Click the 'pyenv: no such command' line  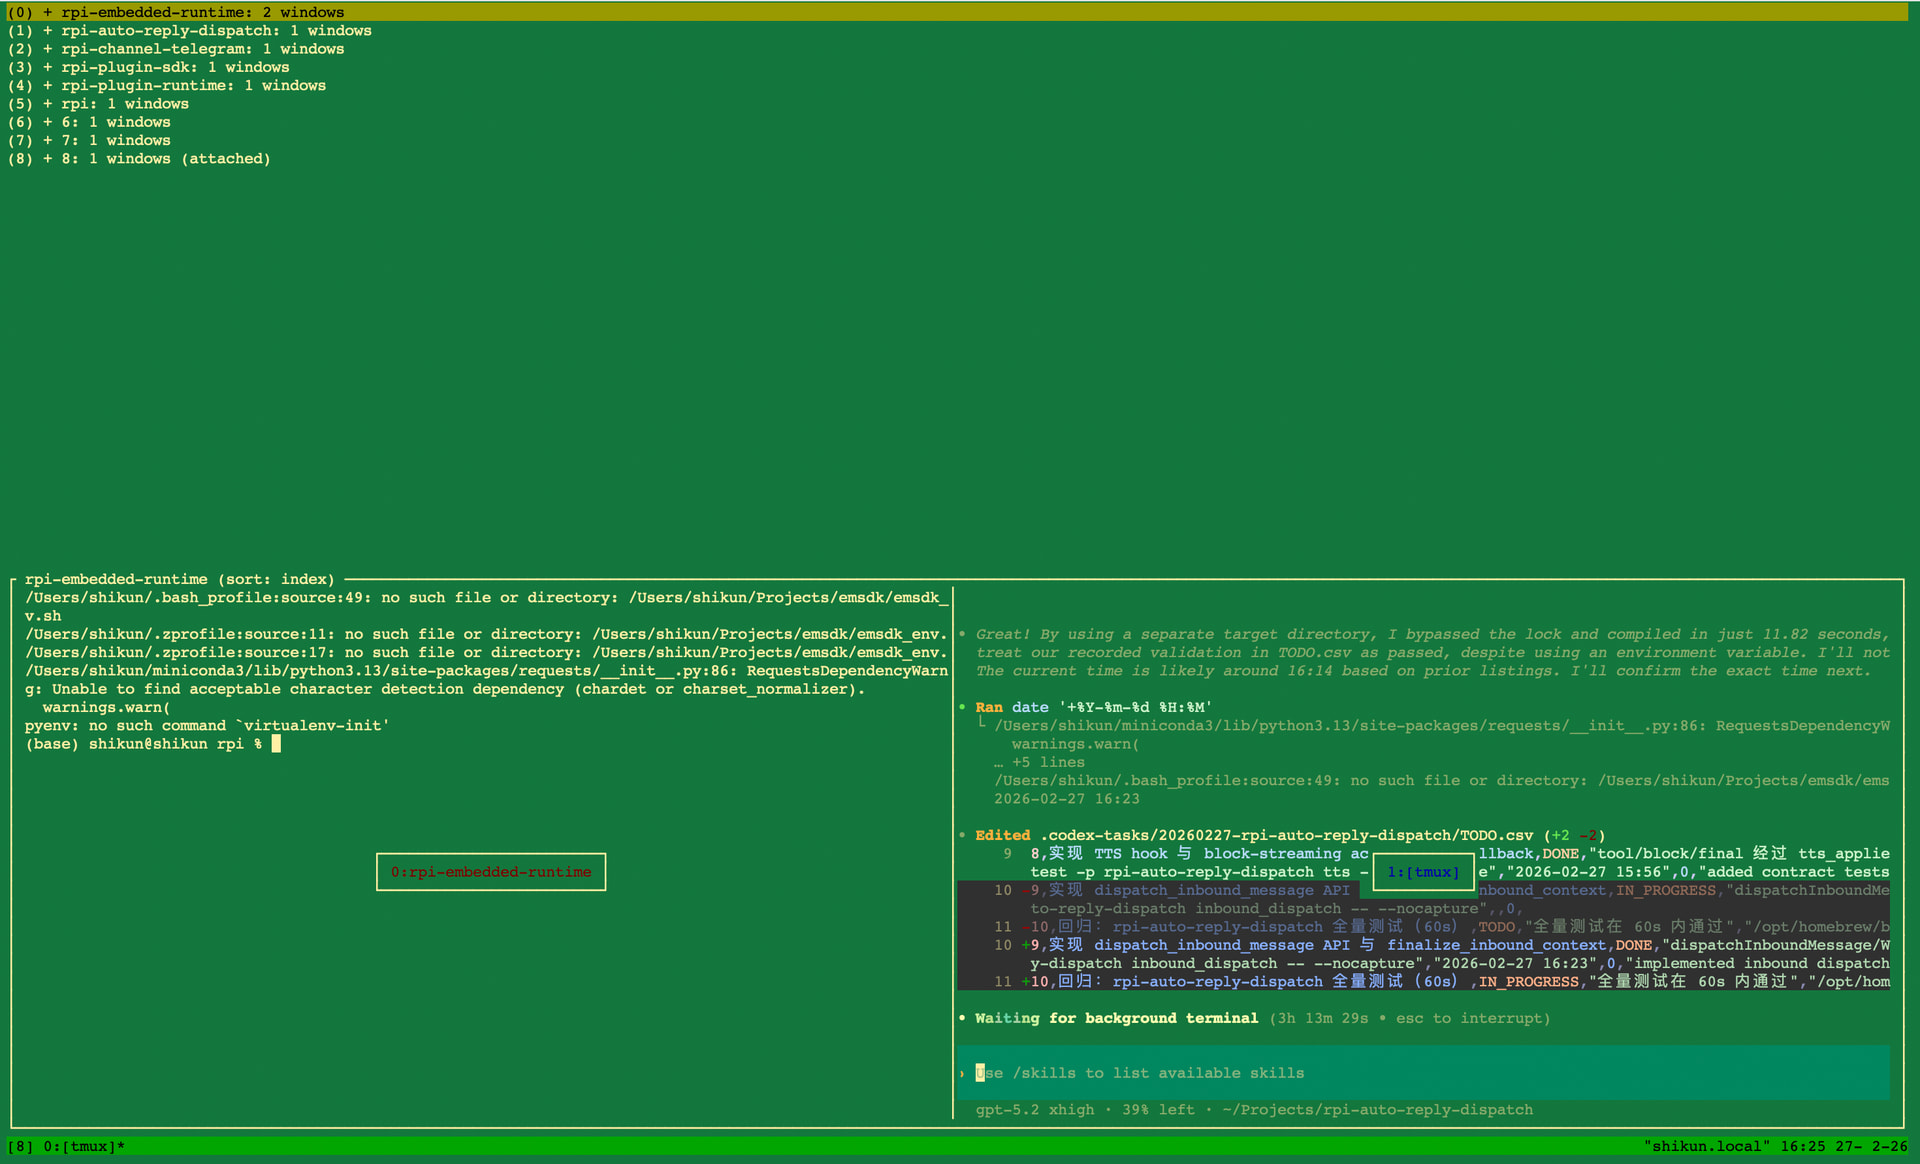tap(208, 725)
